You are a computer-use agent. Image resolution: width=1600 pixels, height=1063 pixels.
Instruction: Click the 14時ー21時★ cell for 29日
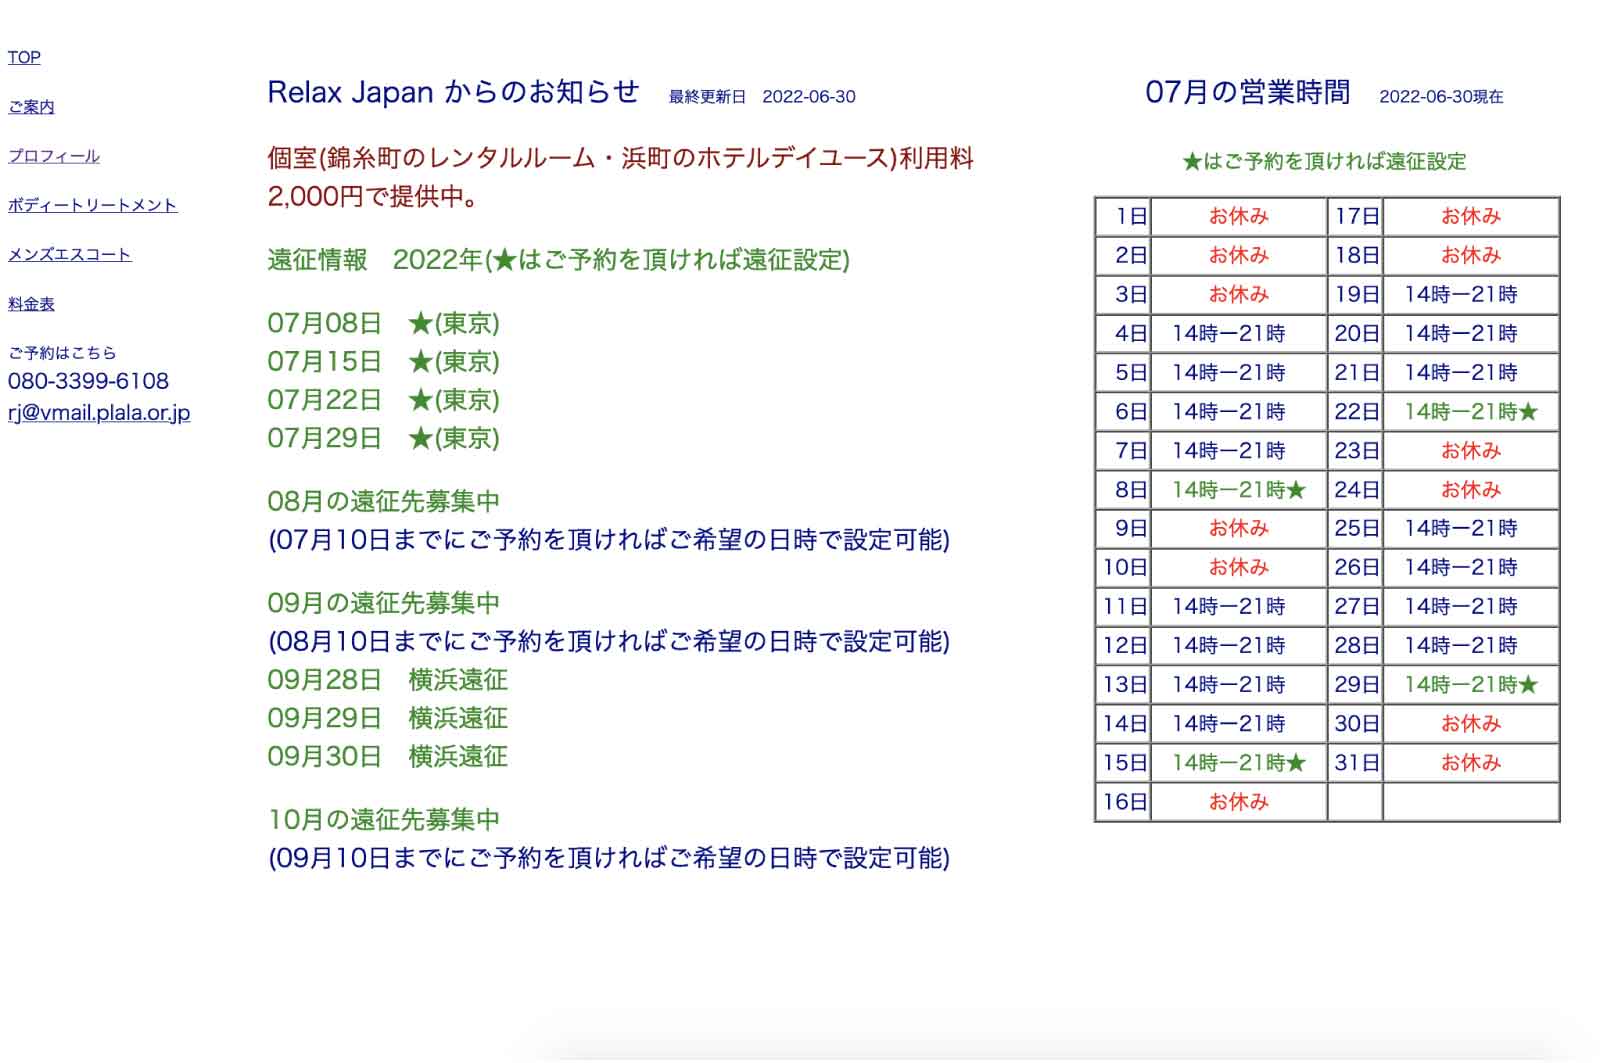[x=1471, y=684]
